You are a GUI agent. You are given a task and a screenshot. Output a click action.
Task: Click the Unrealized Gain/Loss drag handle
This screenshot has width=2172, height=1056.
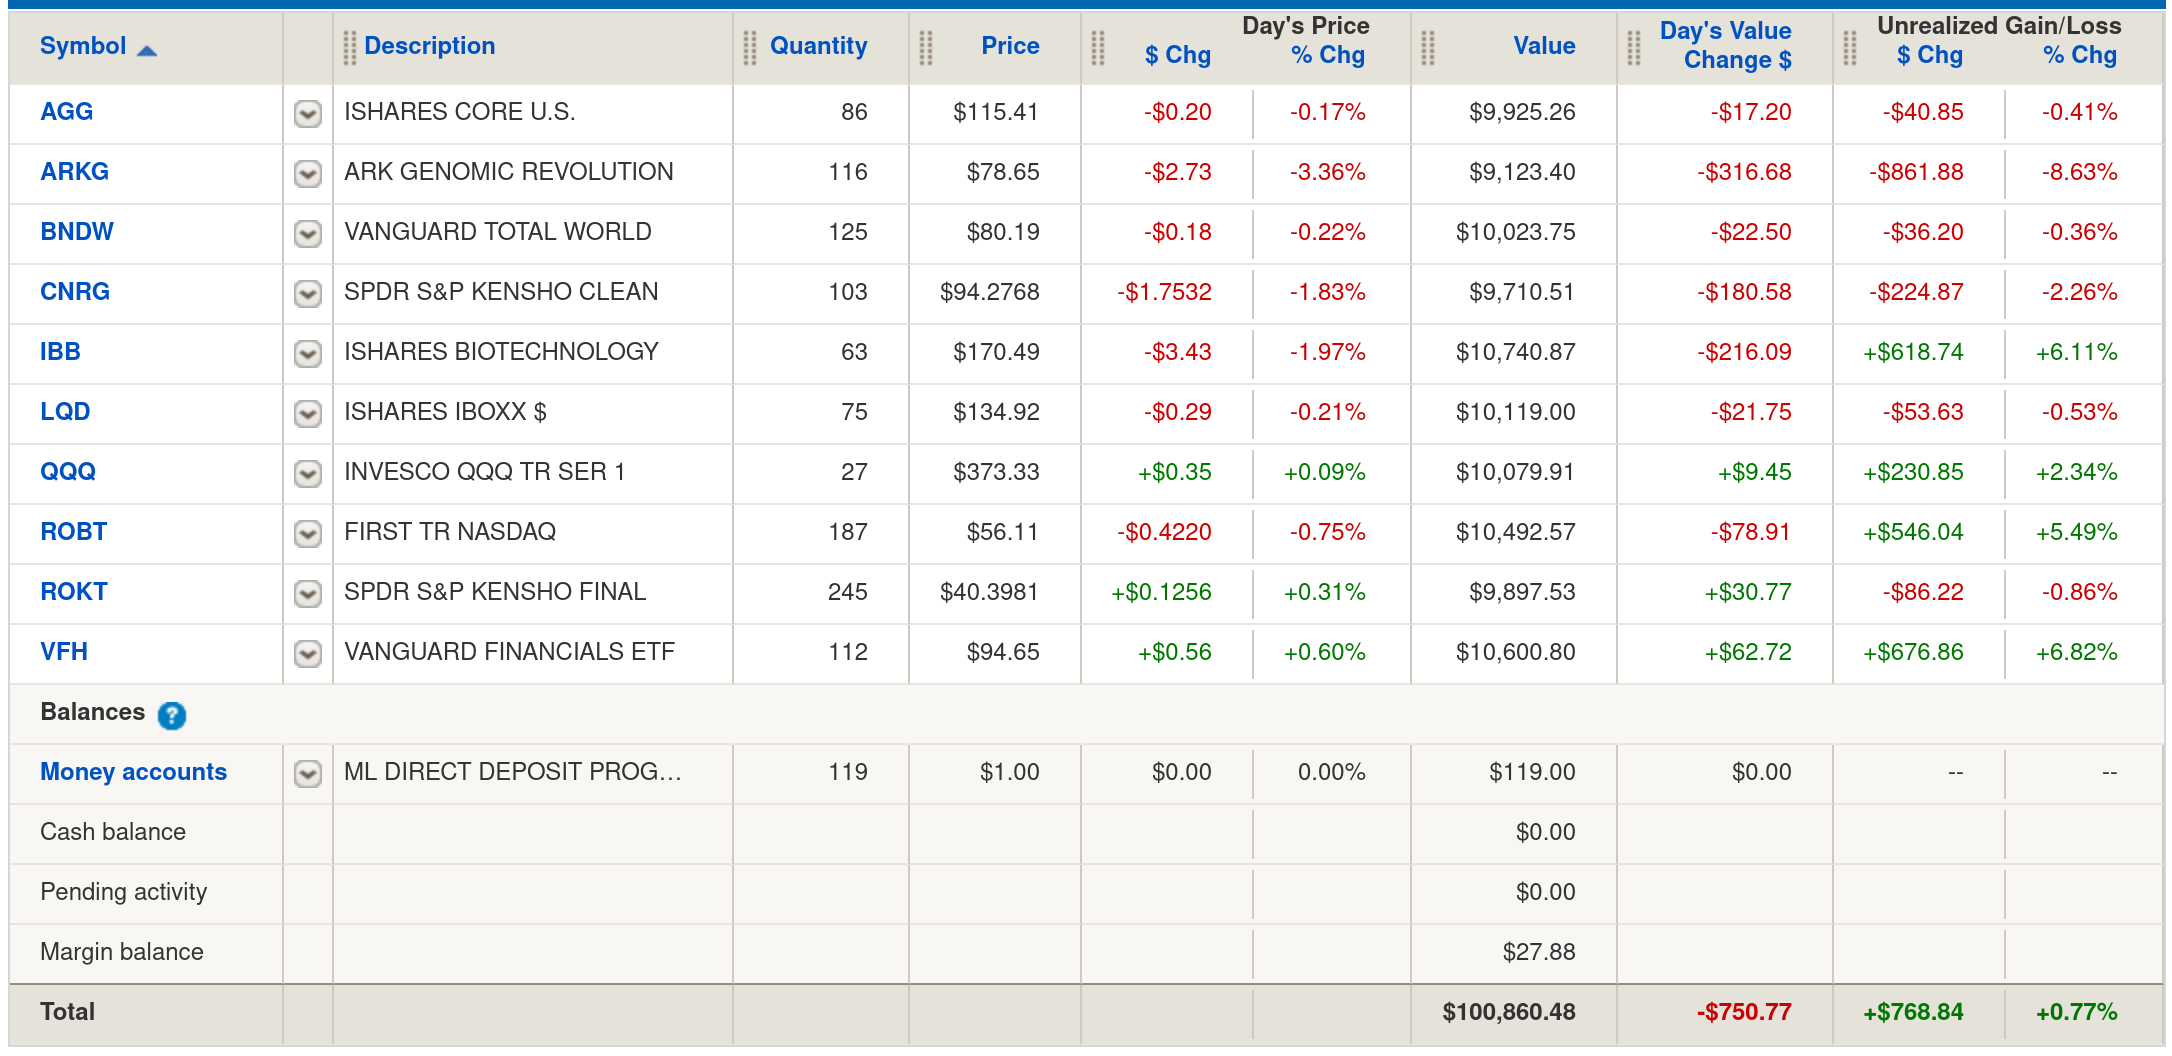[x=1850, y=47]
